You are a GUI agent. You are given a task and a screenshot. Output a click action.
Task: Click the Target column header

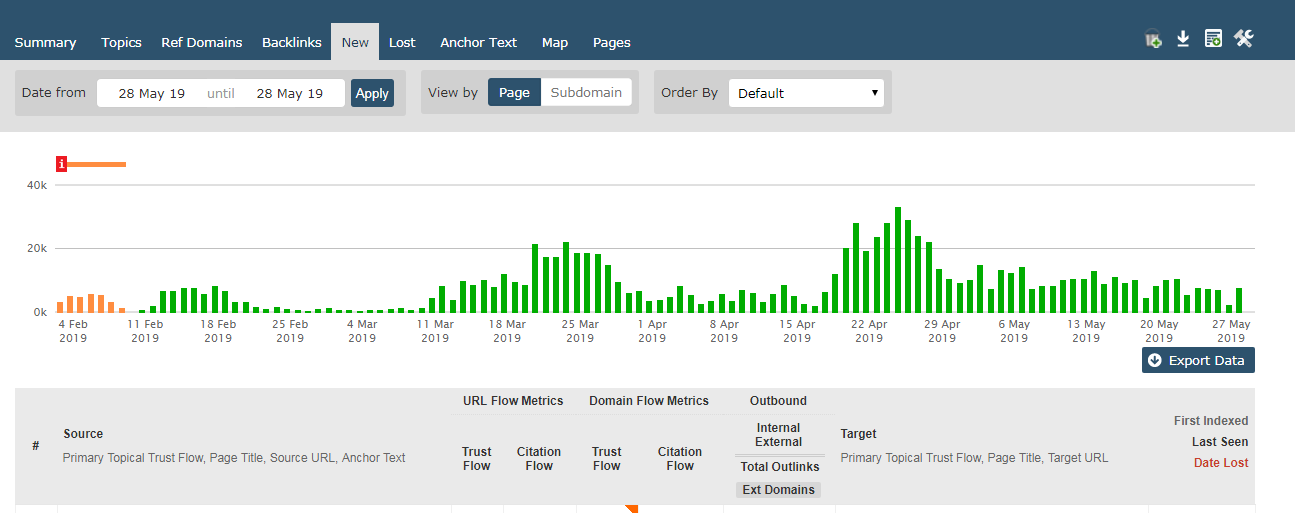tap(859, 434)
